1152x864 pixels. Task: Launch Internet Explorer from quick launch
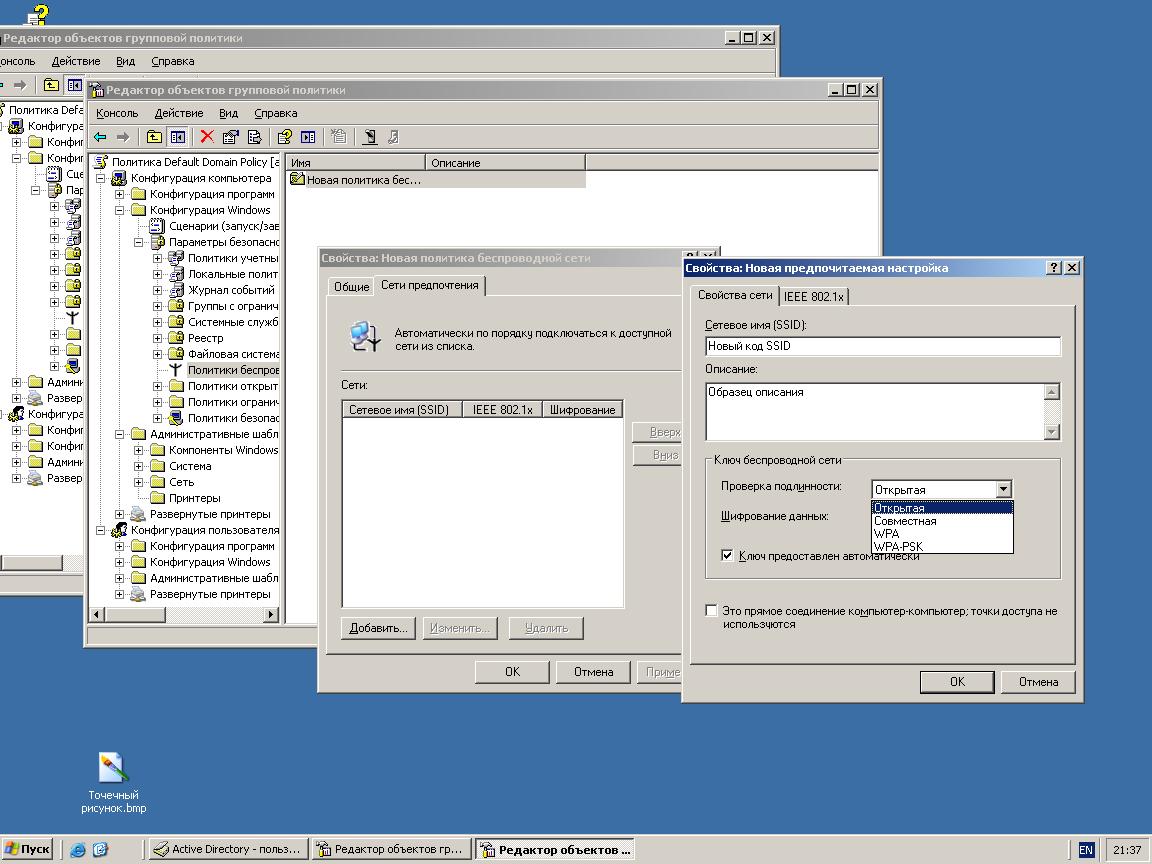(x=77, y=850)
